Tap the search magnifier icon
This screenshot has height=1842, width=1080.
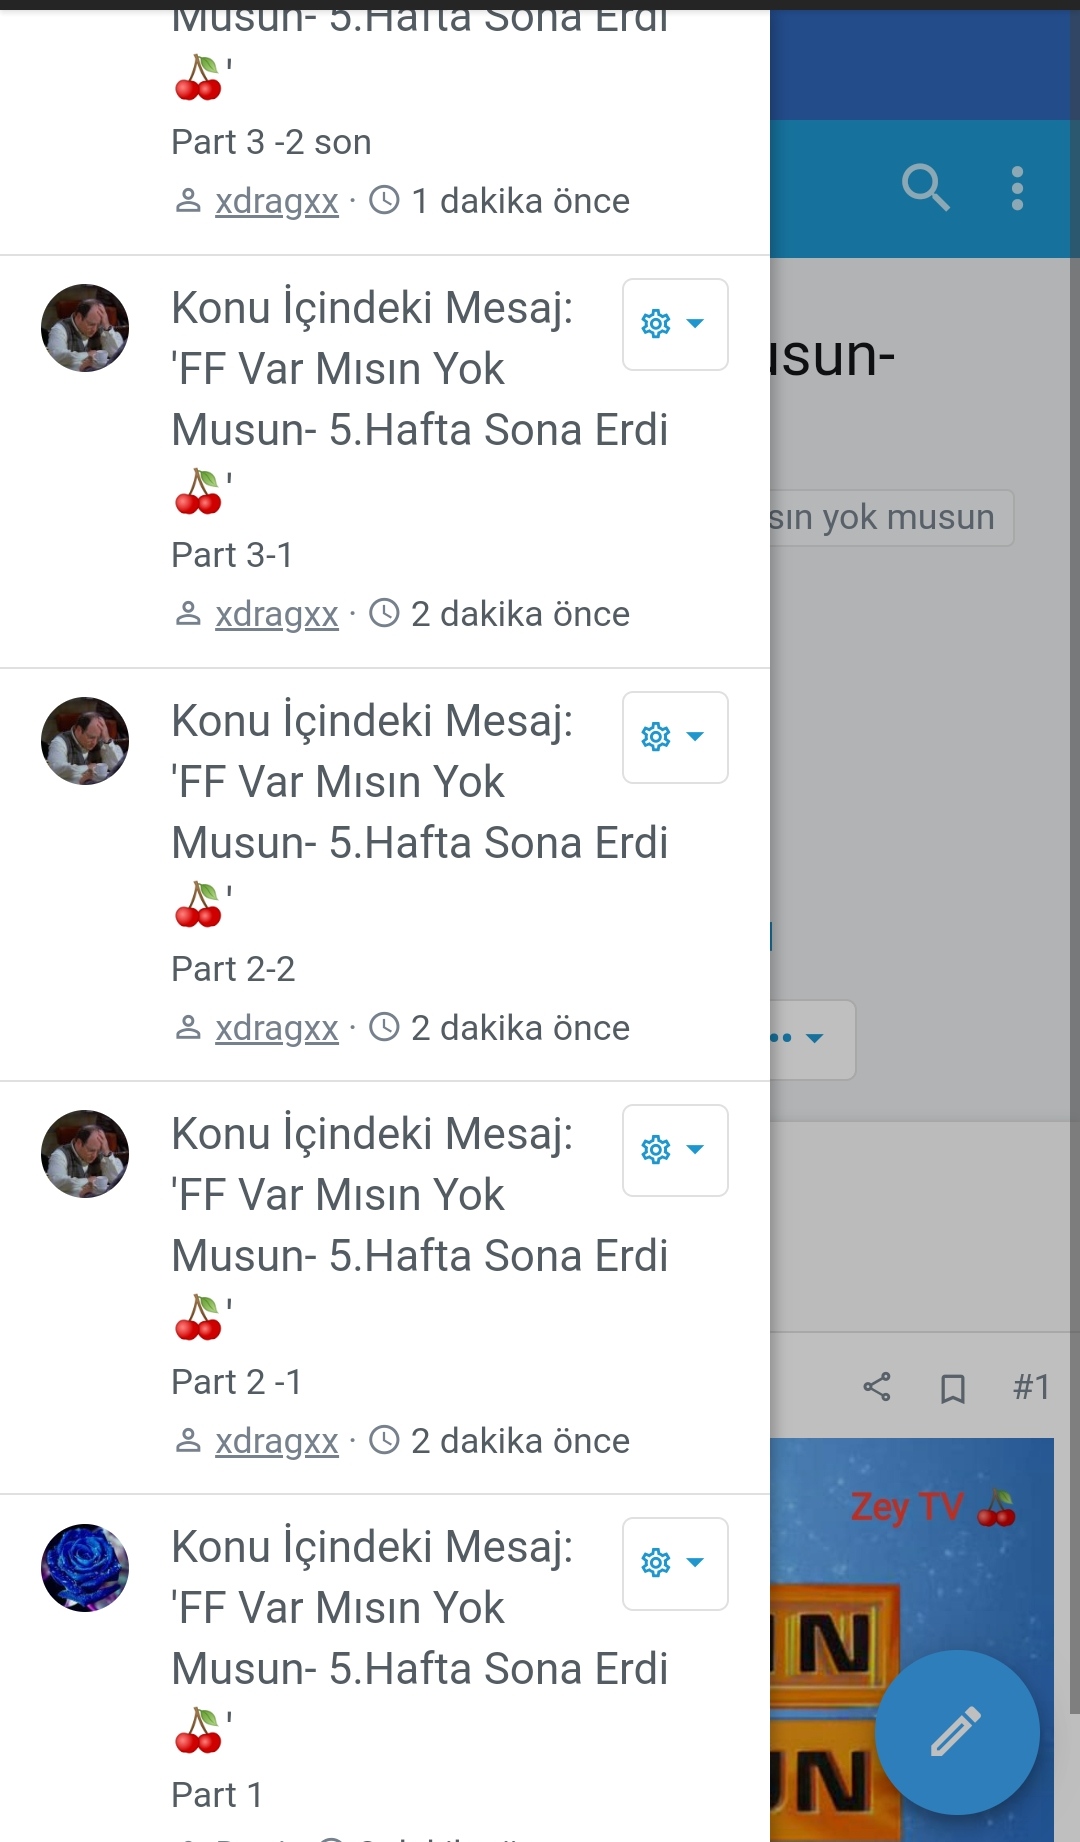pyautogui.click(x=925, y=188)
